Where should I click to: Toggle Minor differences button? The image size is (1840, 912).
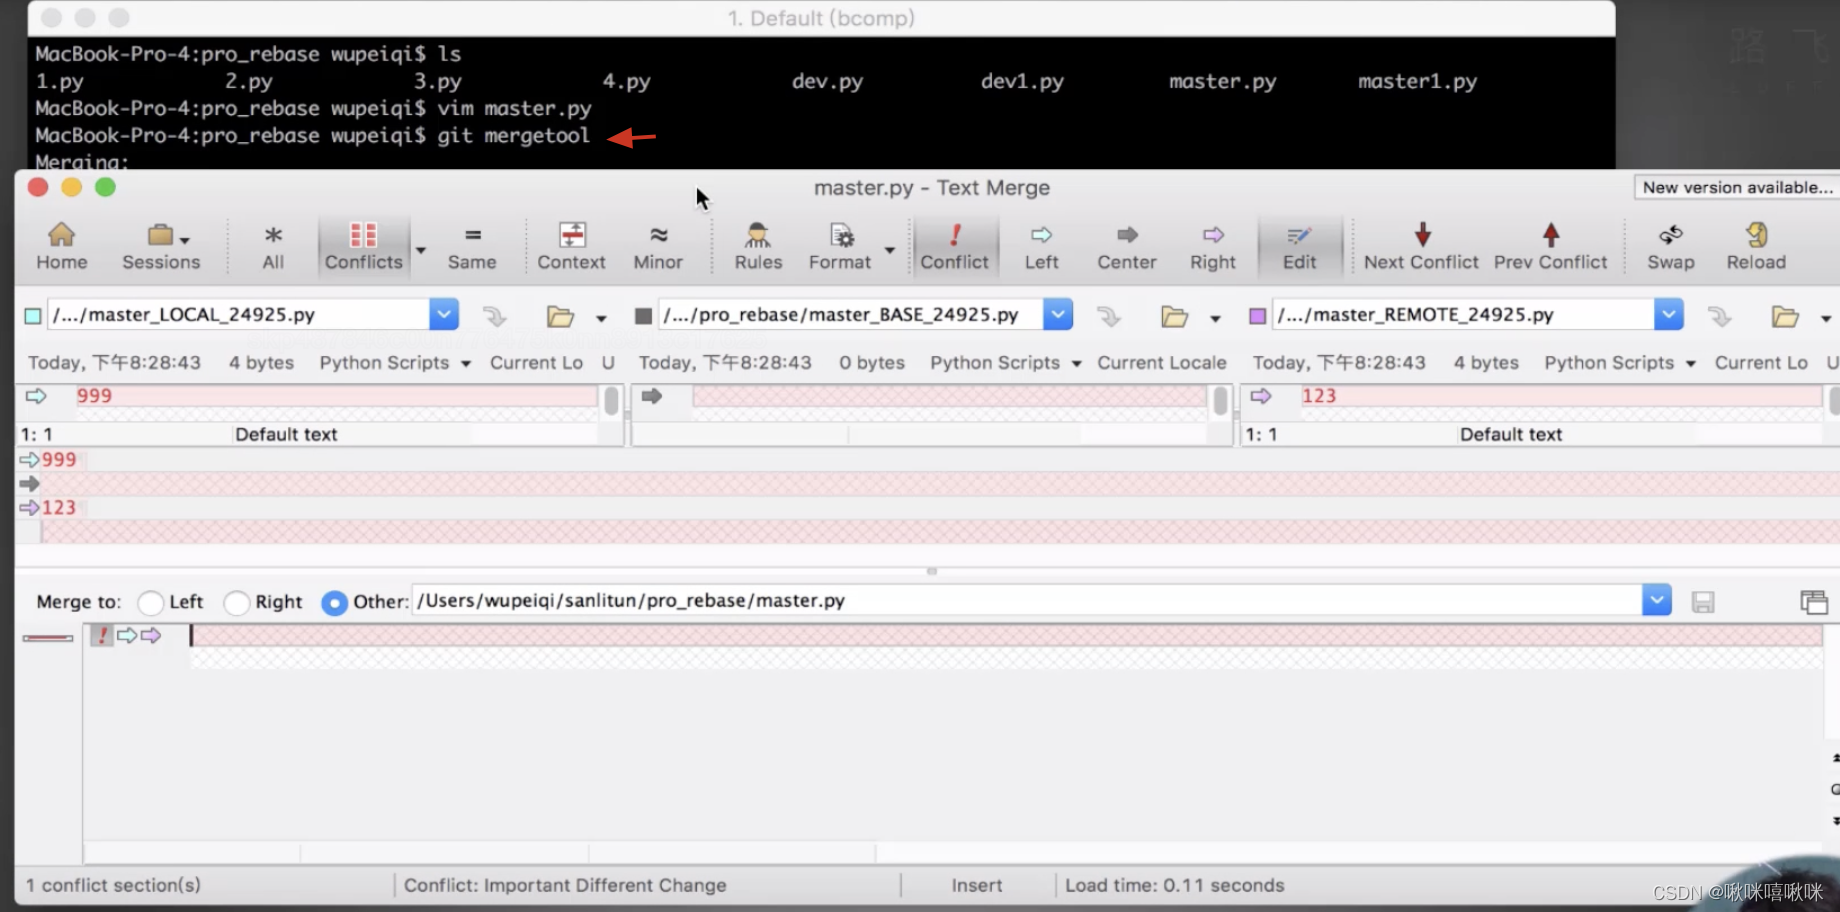pos(658,246)
